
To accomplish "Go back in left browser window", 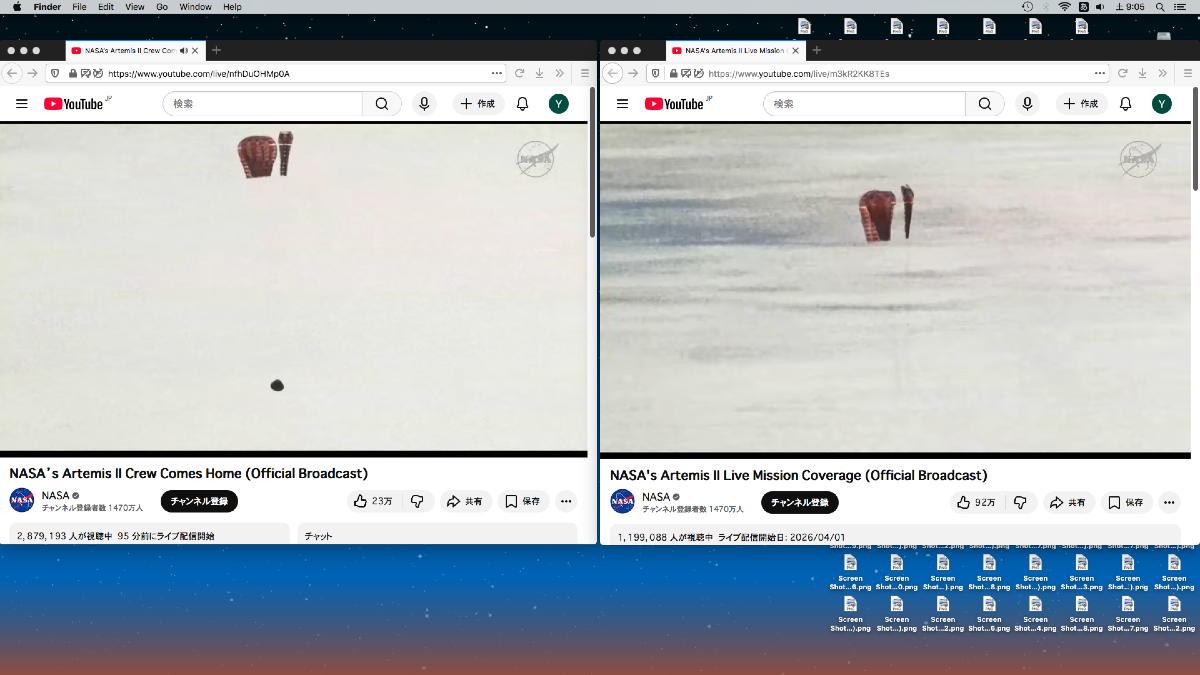I will [12, 73].
